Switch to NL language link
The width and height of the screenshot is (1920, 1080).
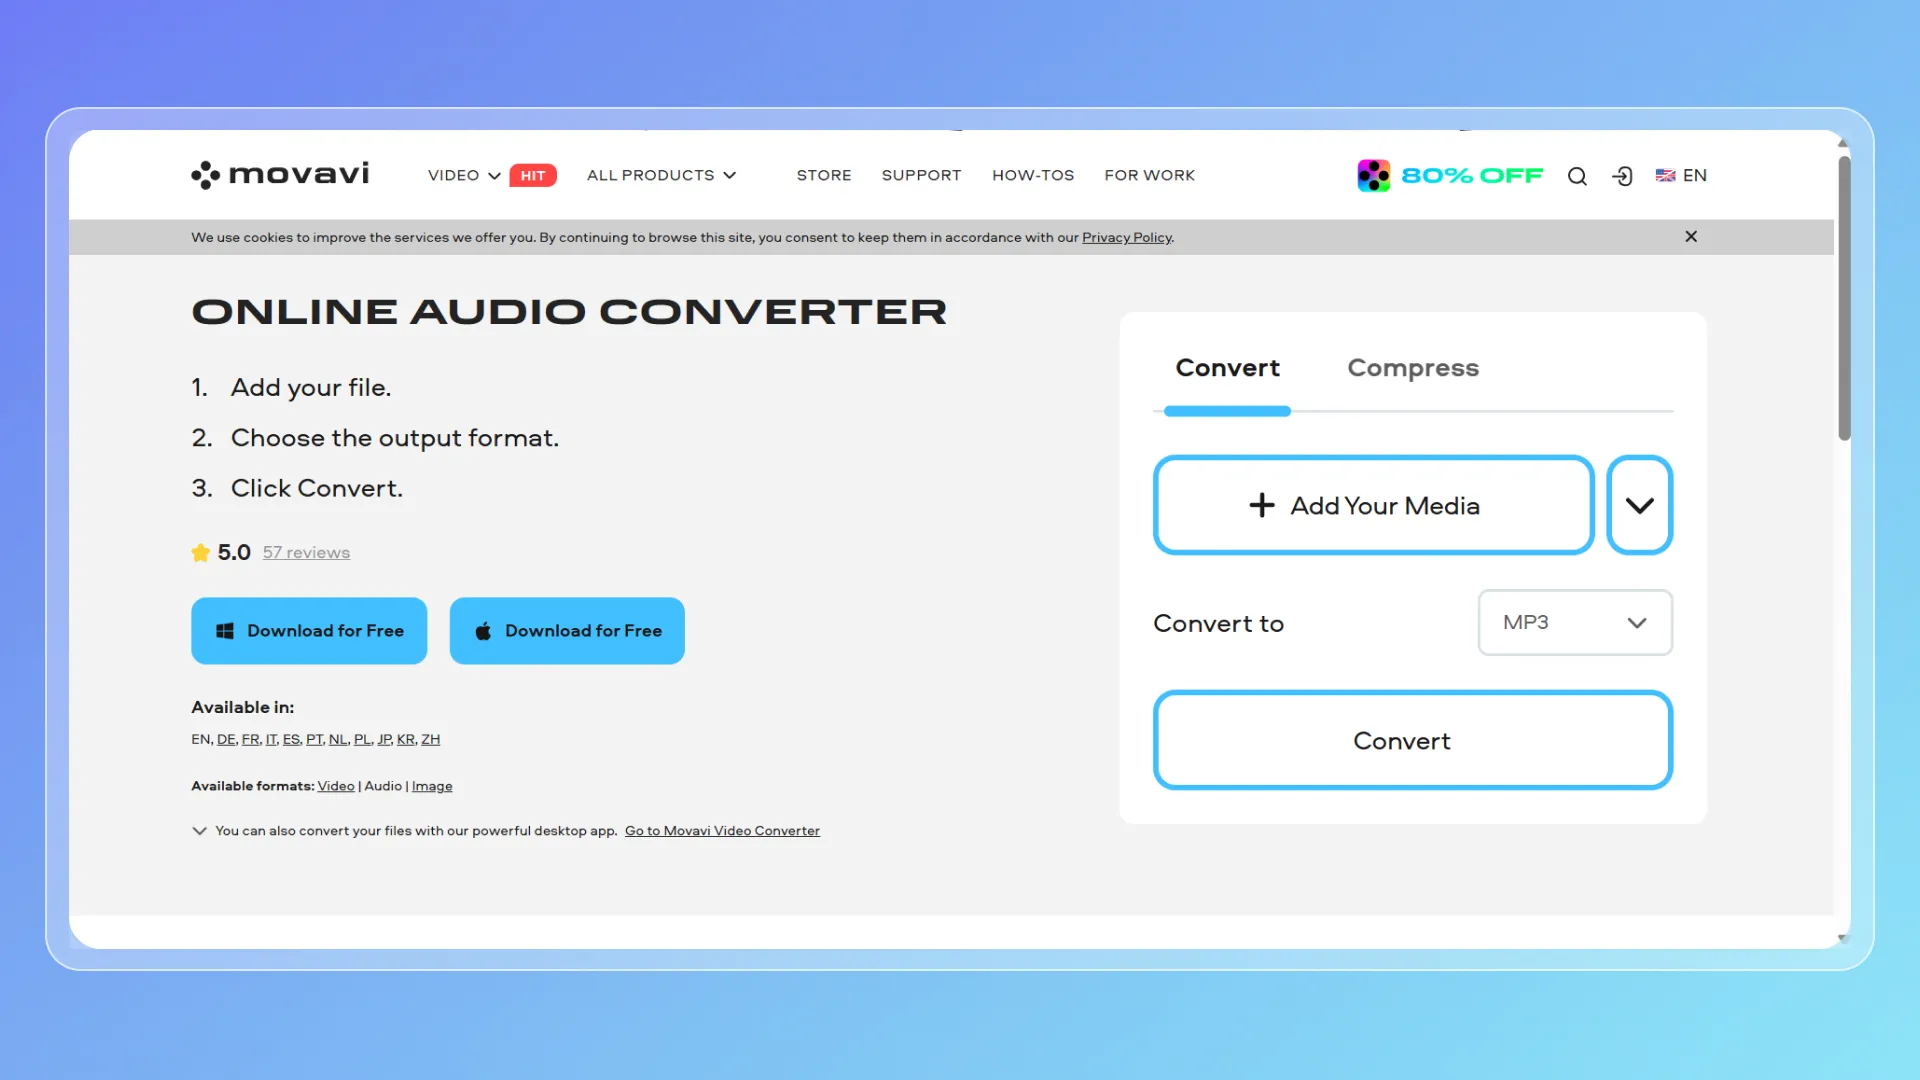338,739
